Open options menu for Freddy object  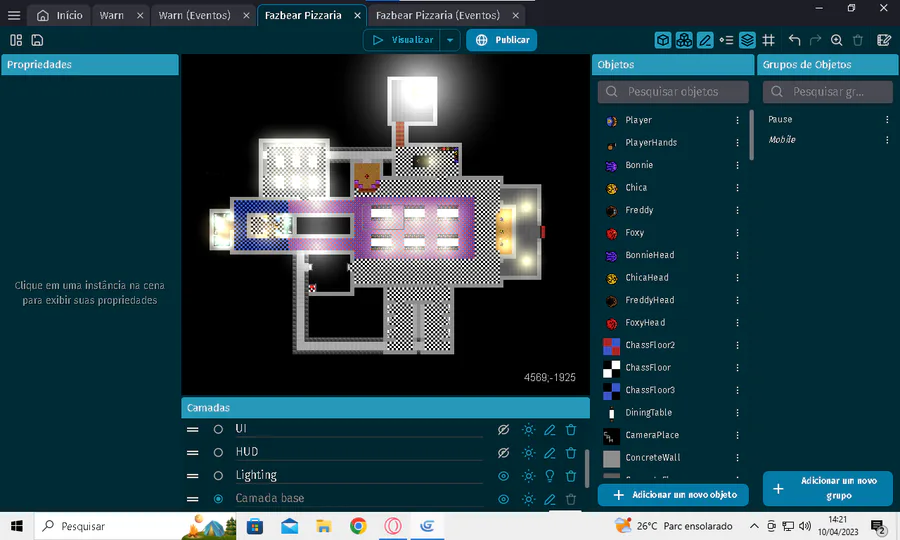[738, 210]
